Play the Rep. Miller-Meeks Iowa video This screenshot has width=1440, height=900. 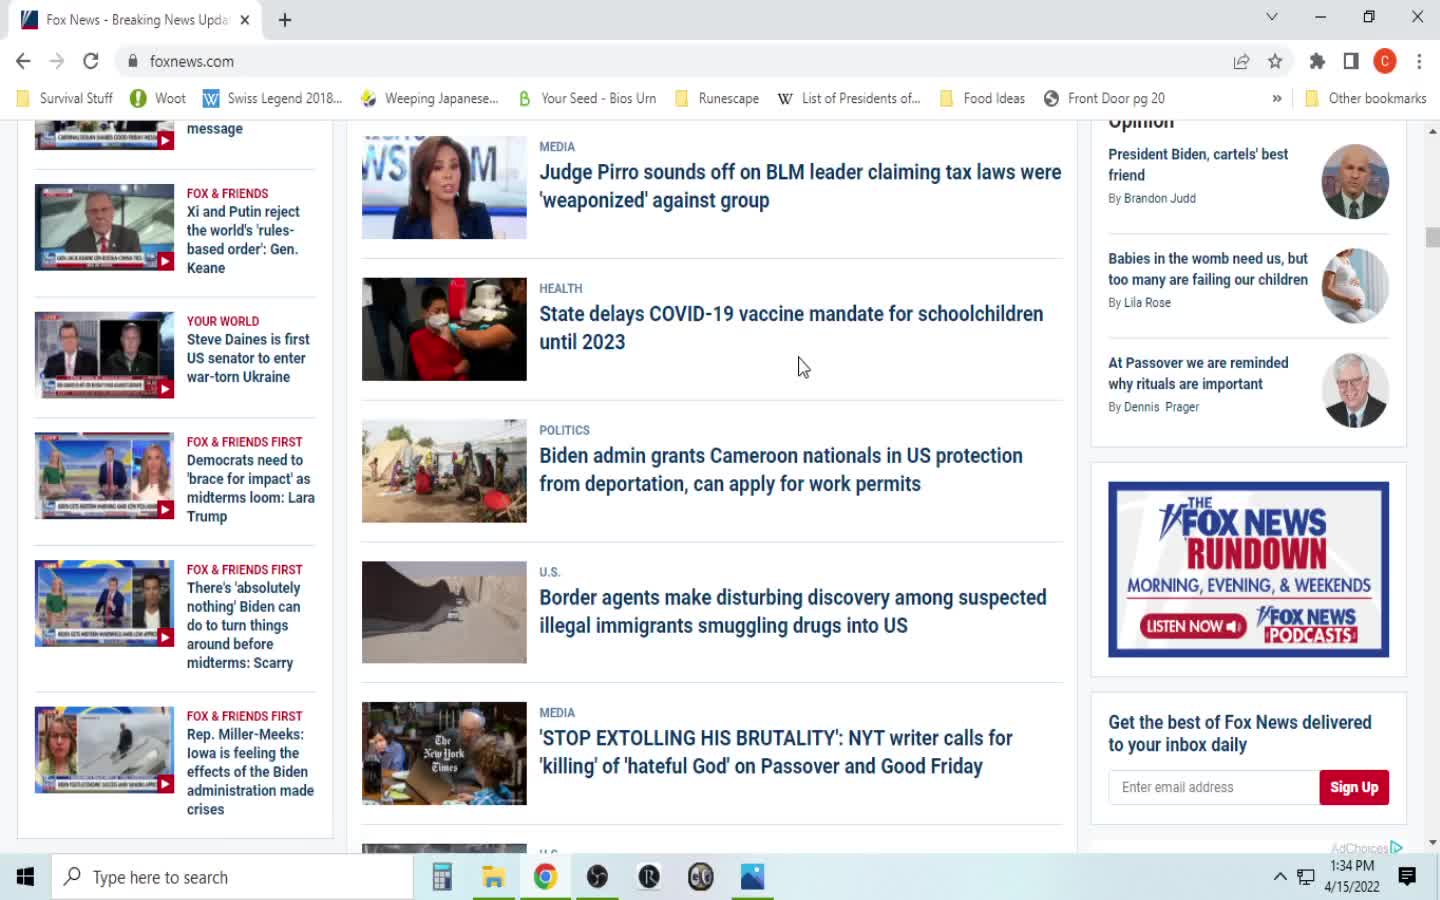[x=104, y=750]
